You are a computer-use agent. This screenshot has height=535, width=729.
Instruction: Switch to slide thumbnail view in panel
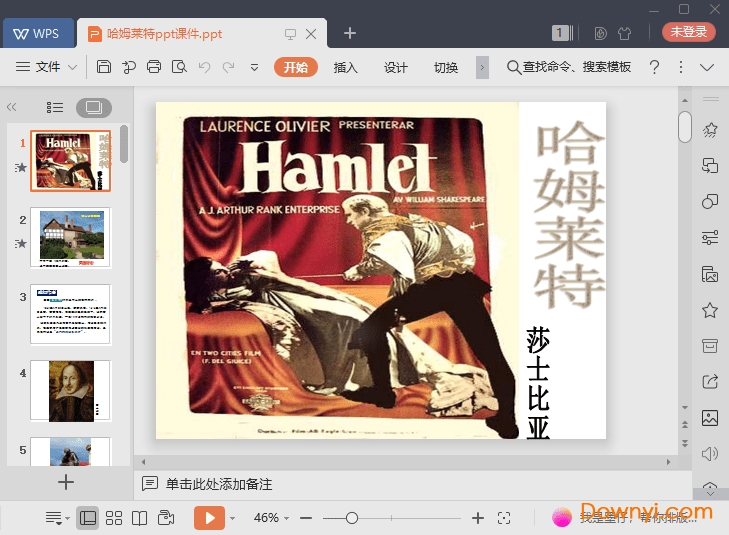93,107
